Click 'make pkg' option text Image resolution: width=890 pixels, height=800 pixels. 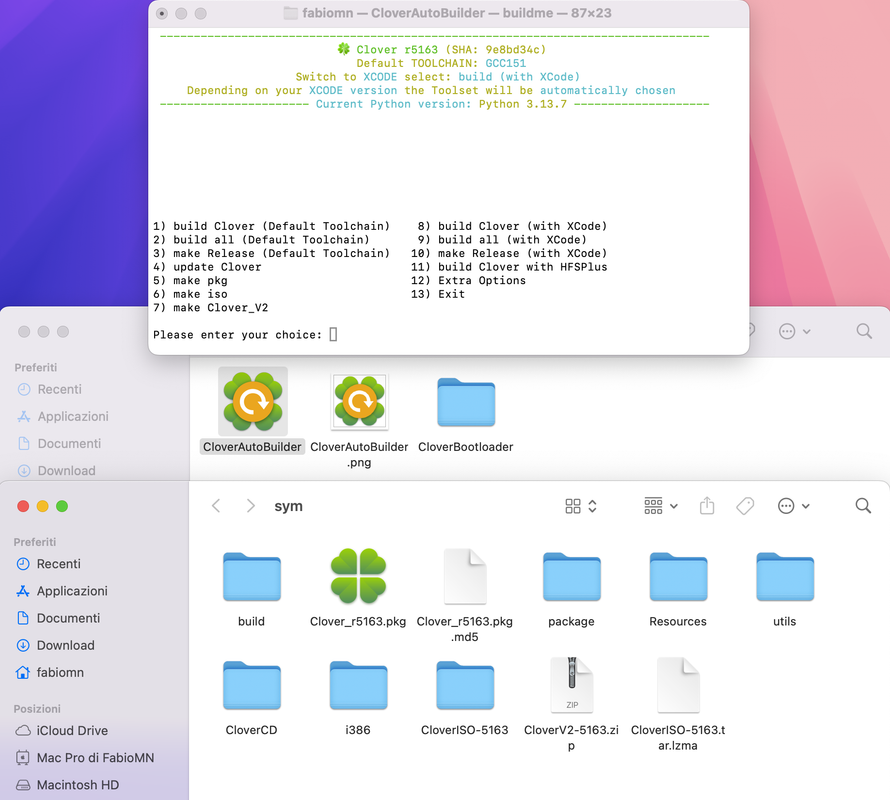(200, 280)
